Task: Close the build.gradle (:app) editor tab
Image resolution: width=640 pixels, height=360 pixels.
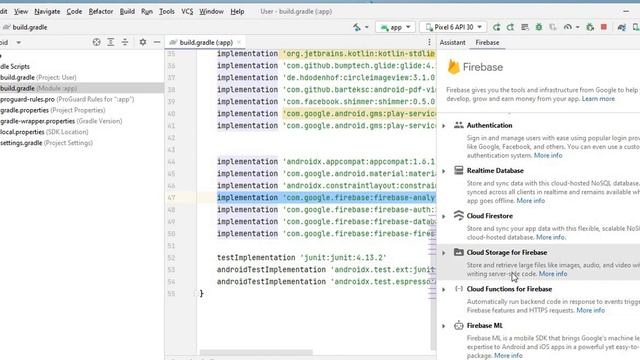Action: tap(239, 42)
